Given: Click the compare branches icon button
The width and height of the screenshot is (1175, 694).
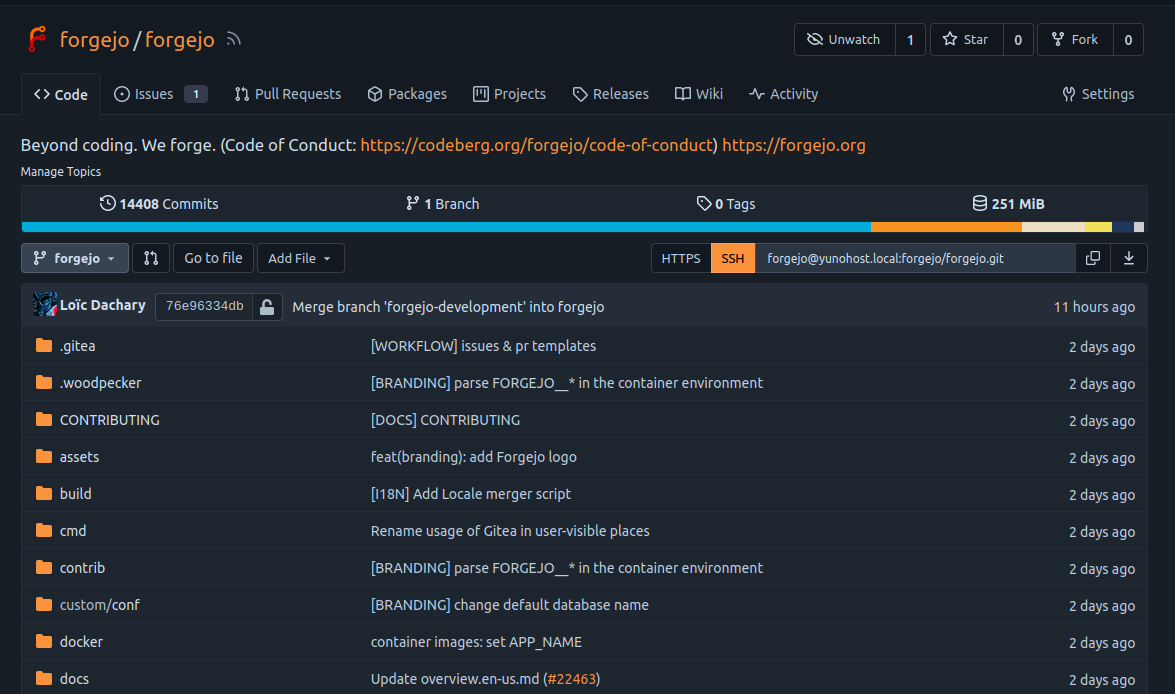Looking at the screenshot, I should click(x=151, y=258).
